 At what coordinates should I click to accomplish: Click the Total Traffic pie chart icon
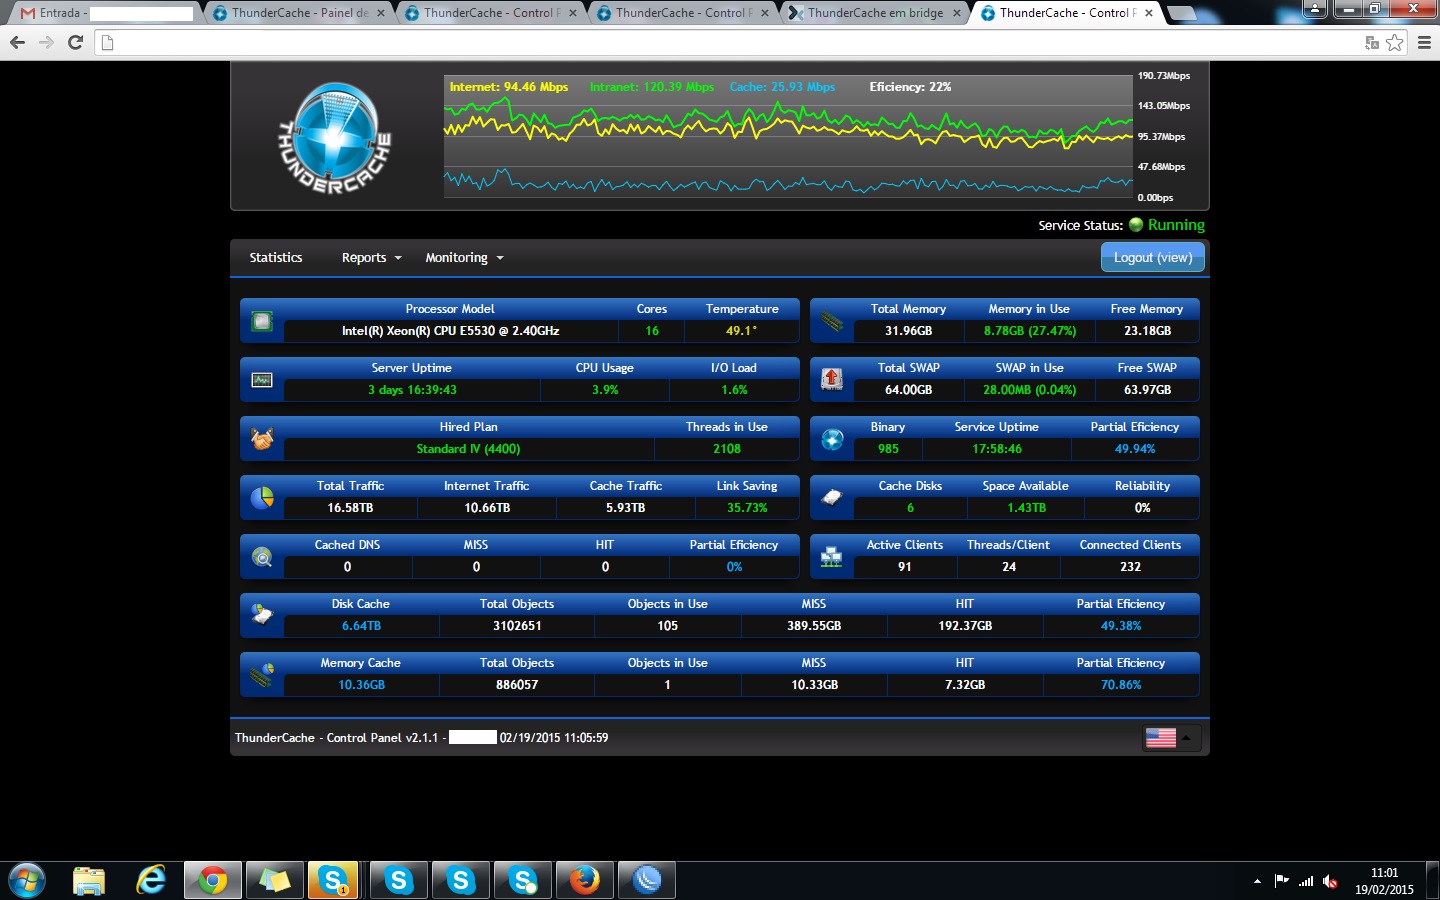pyautogui.click(x=262, y=498)
